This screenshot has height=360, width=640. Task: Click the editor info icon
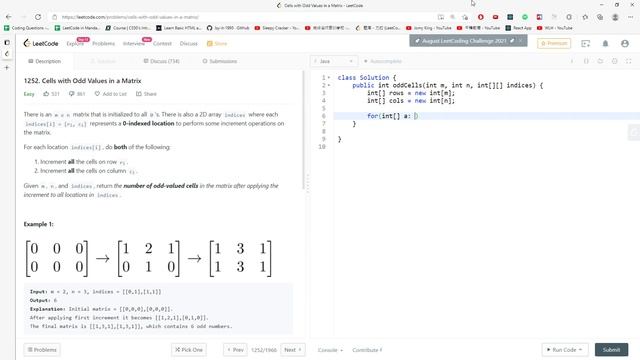click(x=572, y=61)
